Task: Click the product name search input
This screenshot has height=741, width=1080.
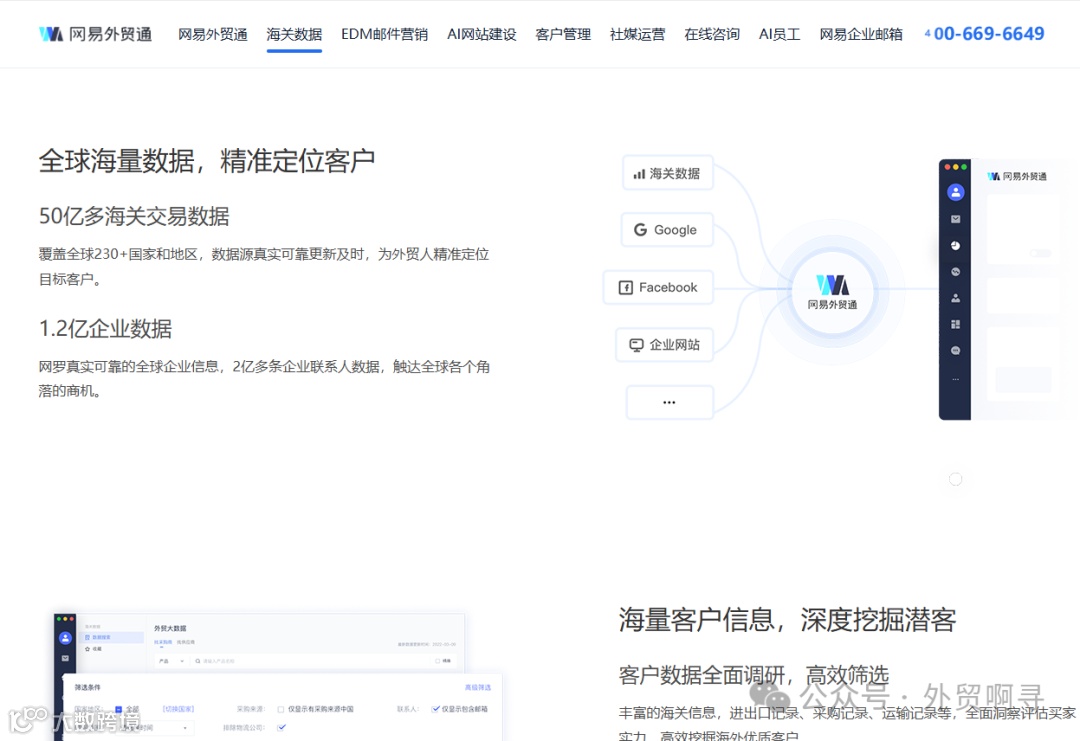Action: pos(310,661)
